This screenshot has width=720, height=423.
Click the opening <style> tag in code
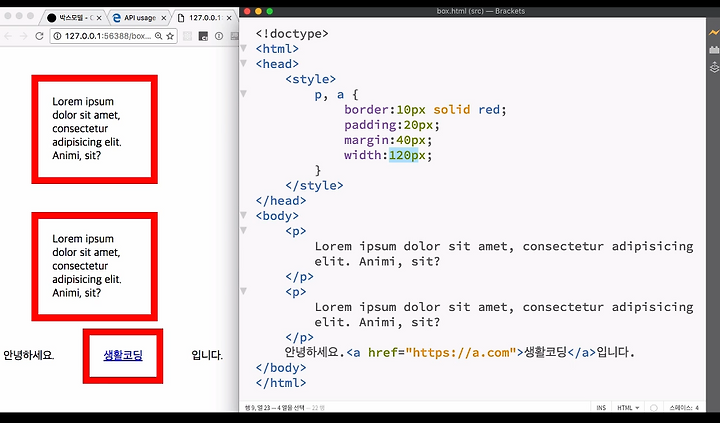[x=310, y=79]
